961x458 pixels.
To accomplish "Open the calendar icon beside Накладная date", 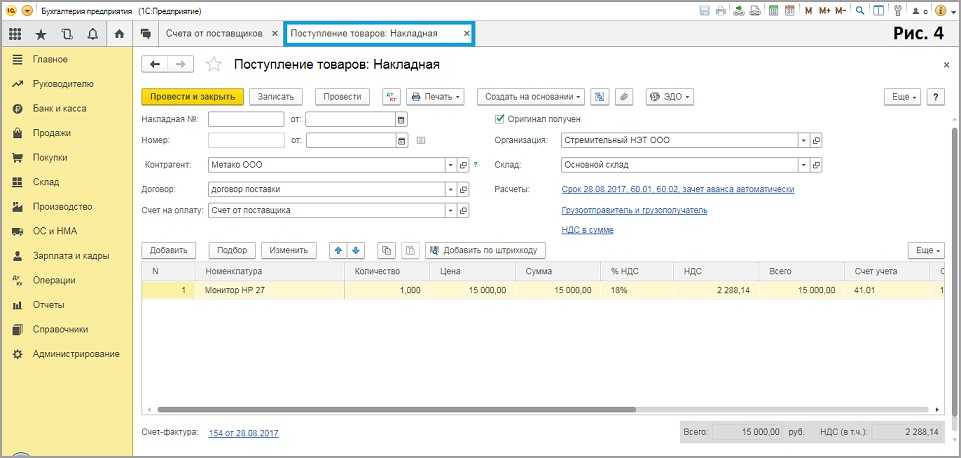I will [x=401, y=119].
